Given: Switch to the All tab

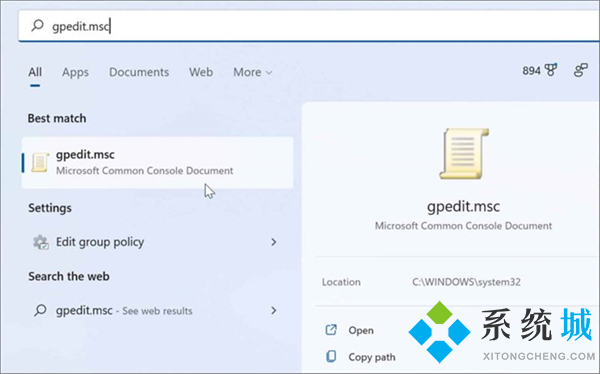Looking at the screenshot, I should coord(35,72).
